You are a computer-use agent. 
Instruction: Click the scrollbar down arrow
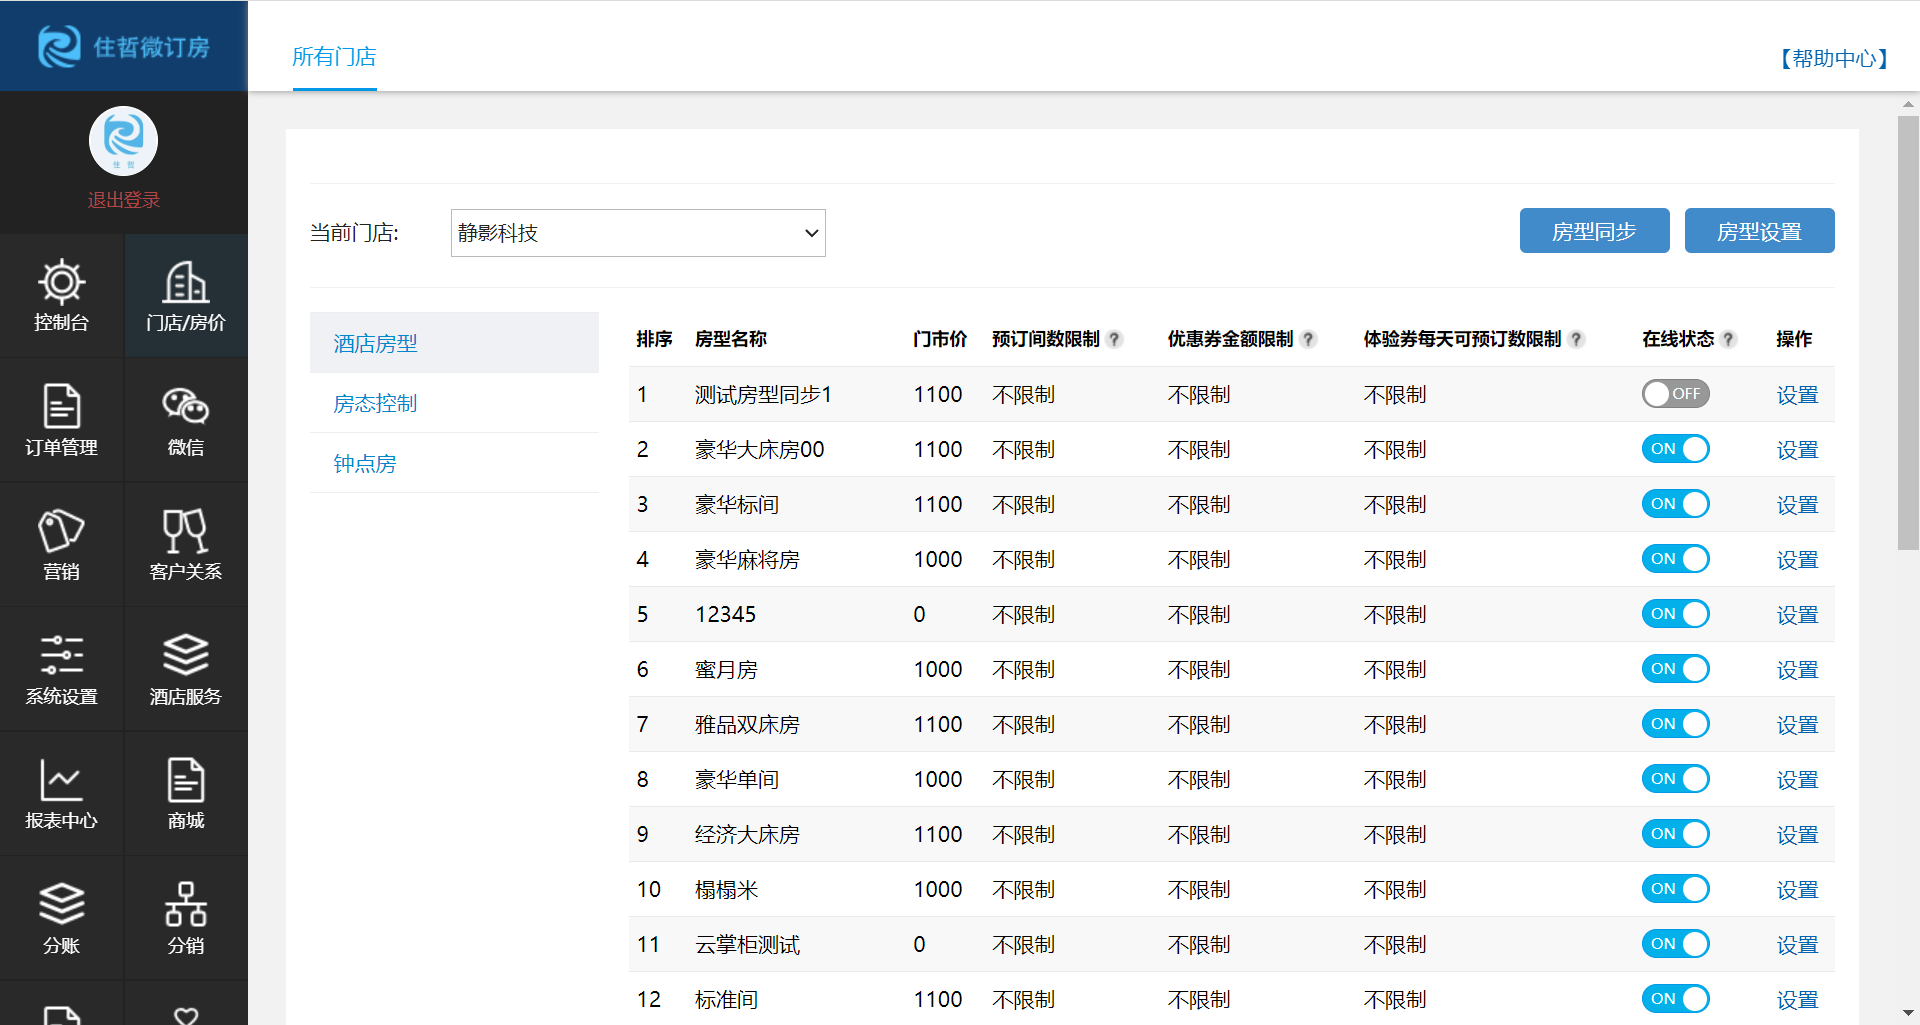(1908, 1013)
